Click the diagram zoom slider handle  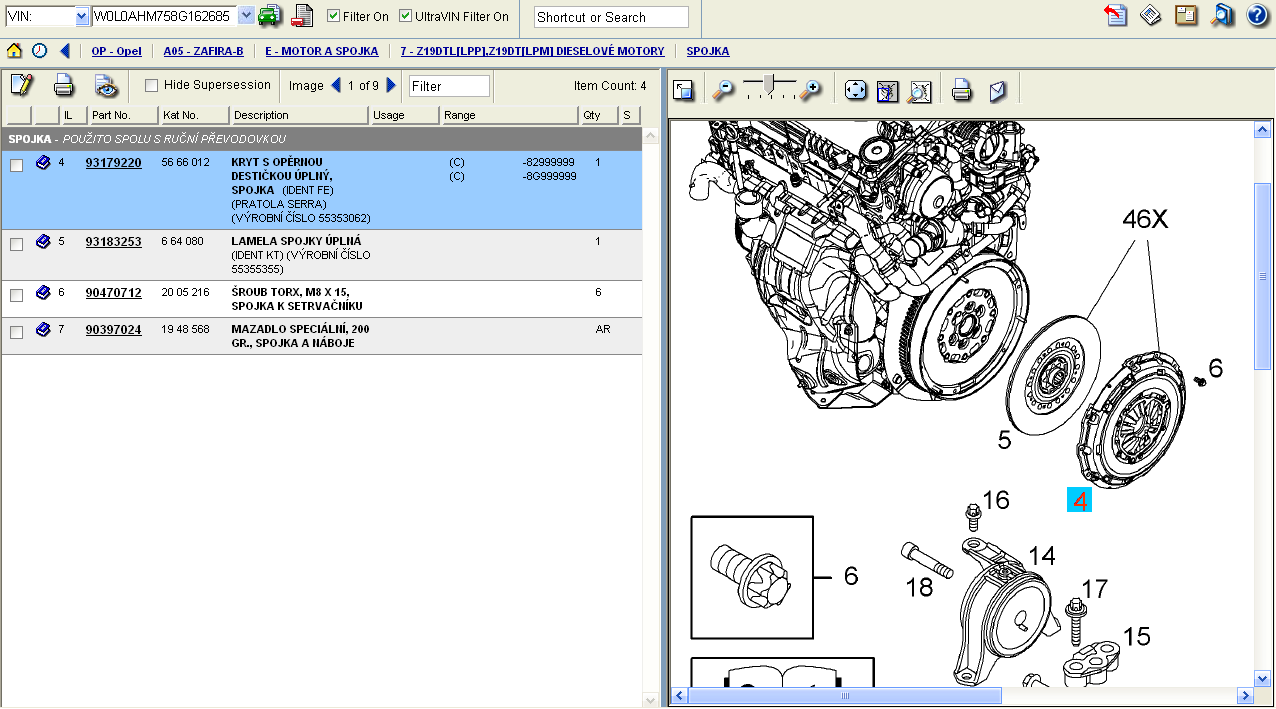(x=768, y=83)
